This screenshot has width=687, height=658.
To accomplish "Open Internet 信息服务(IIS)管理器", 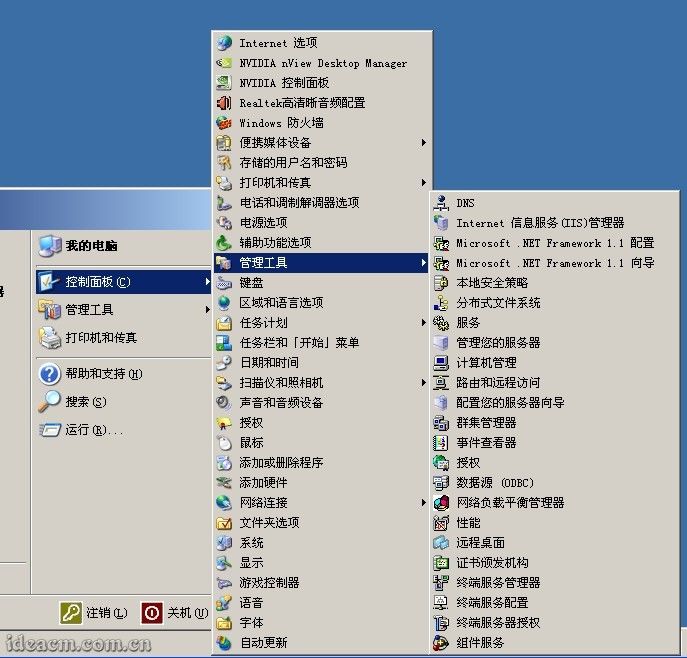I will click(x=540, y=223).
